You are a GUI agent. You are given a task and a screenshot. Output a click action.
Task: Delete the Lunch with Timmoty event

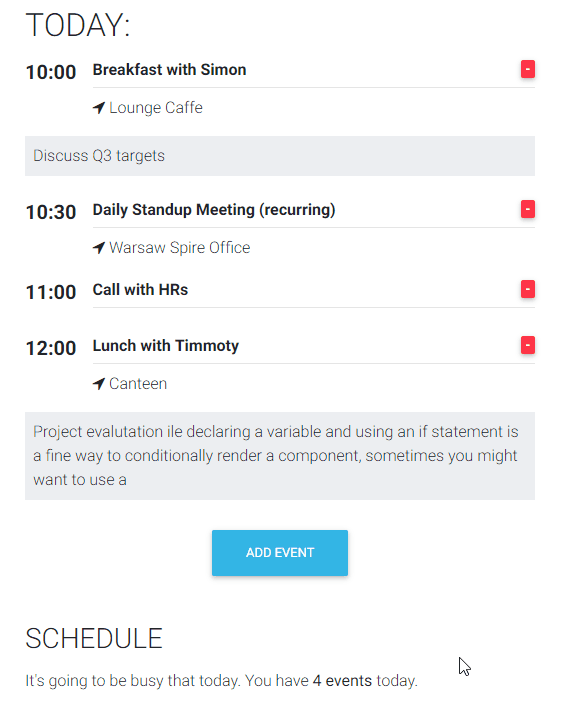[x=528, y=345]
